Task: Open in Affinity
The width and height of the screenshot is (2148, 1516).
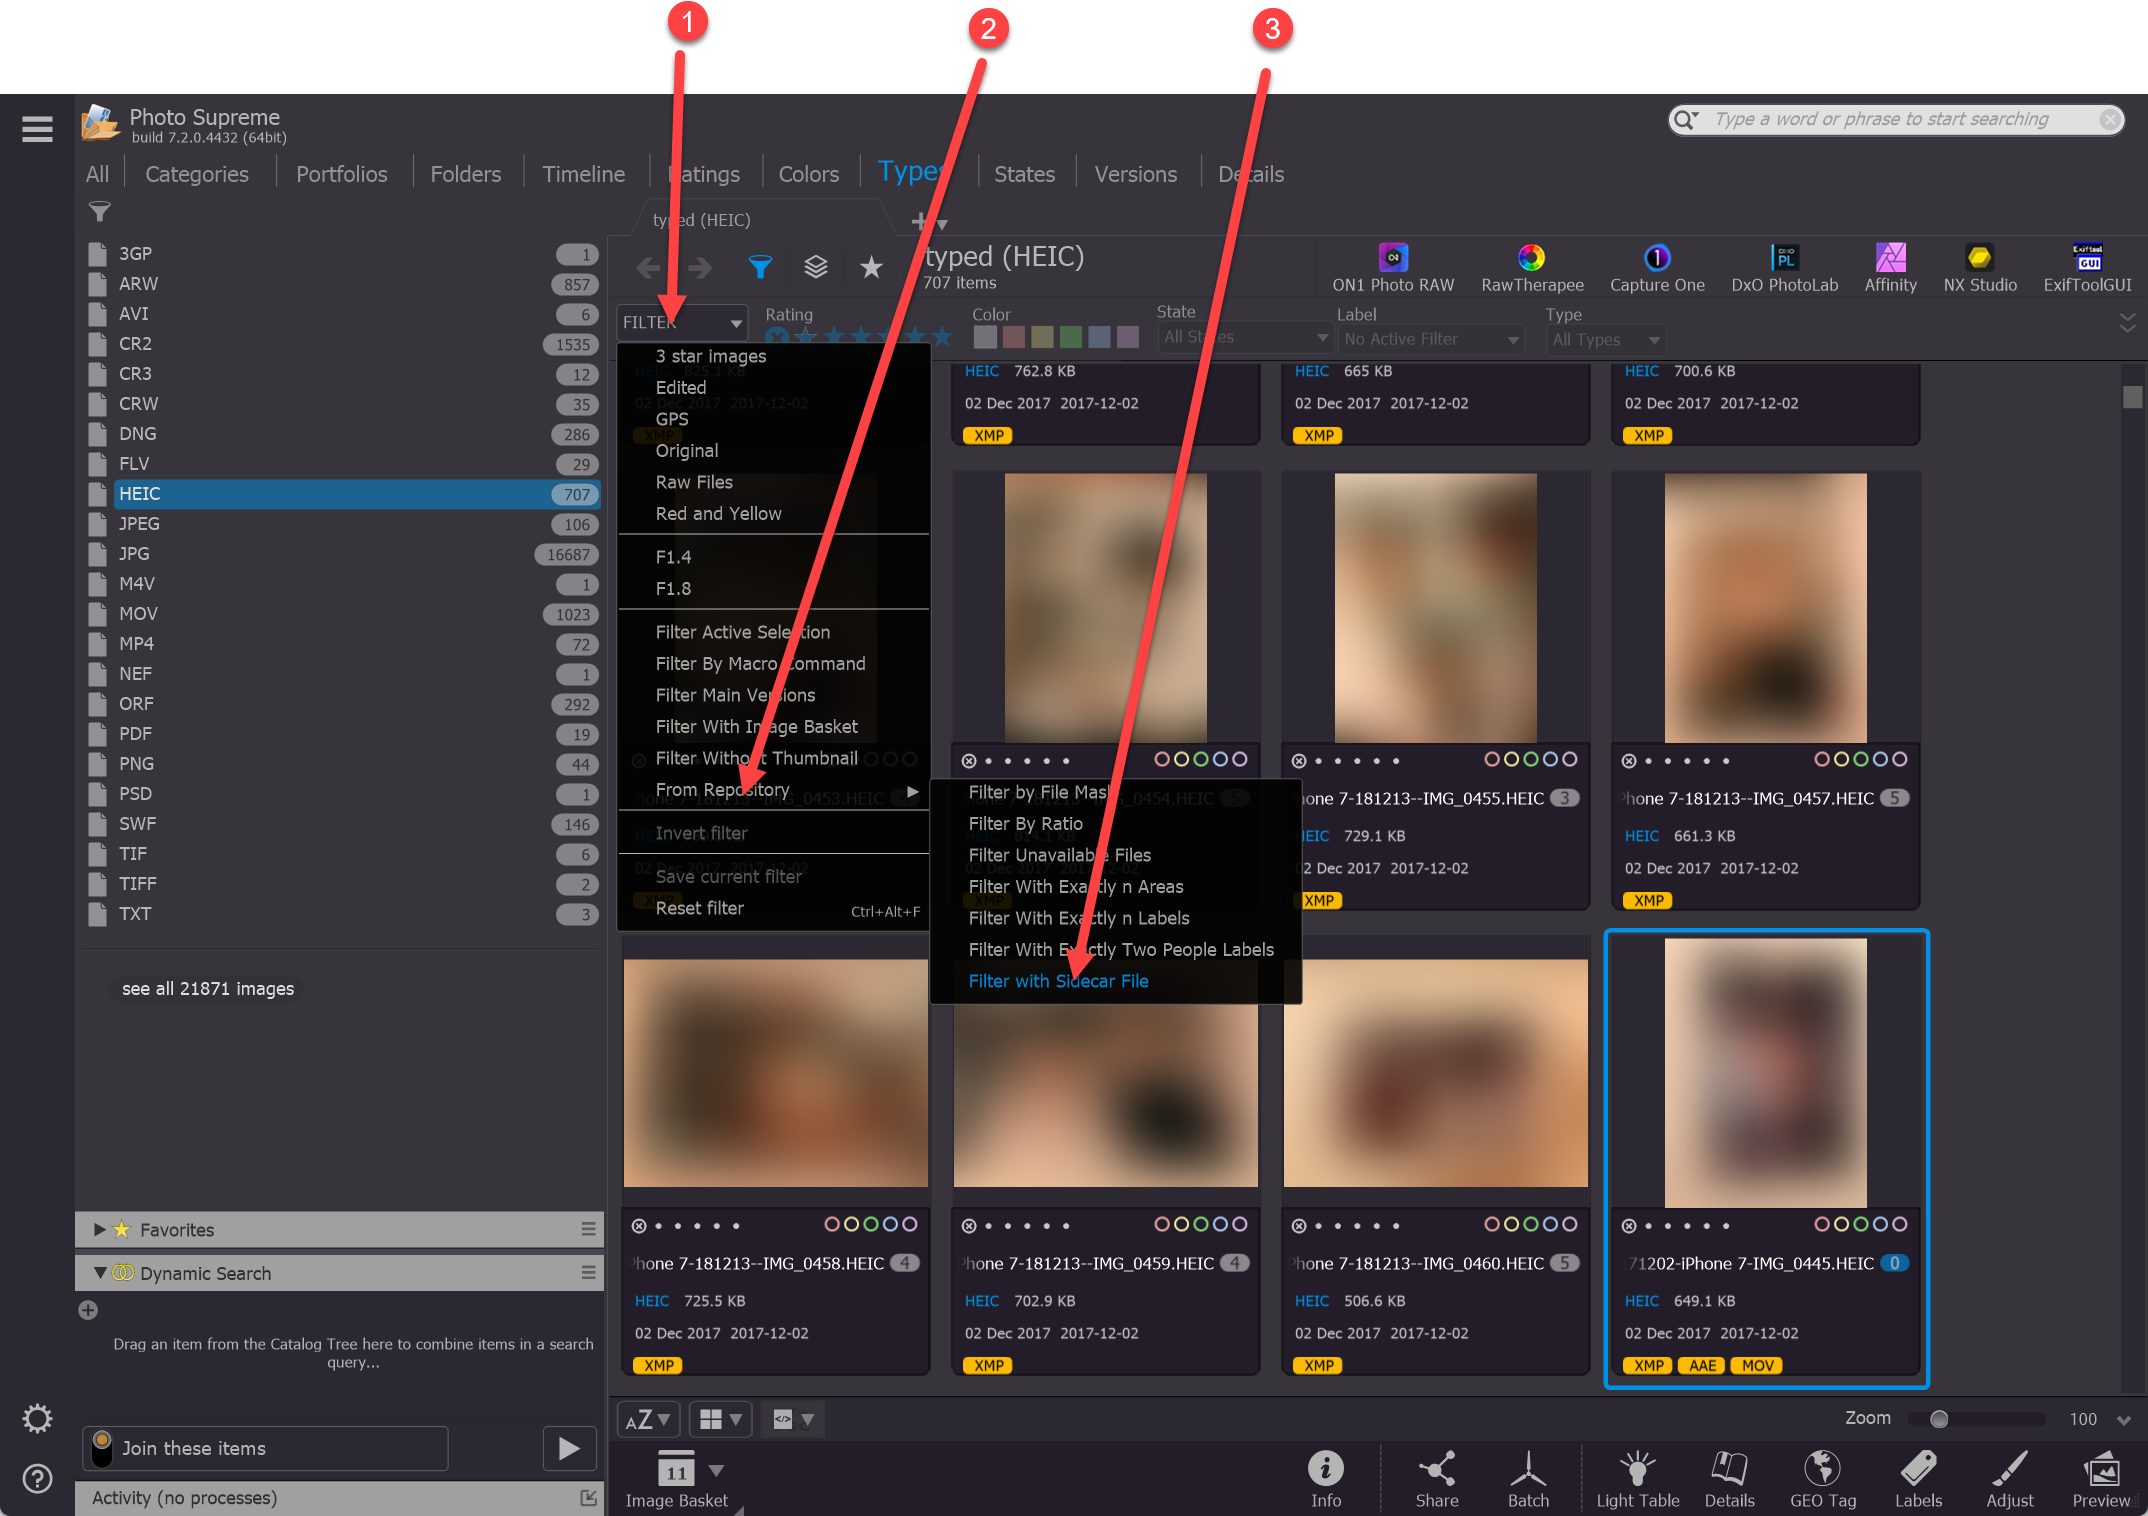Action: pyautogui.click(x=1890, y=268)
